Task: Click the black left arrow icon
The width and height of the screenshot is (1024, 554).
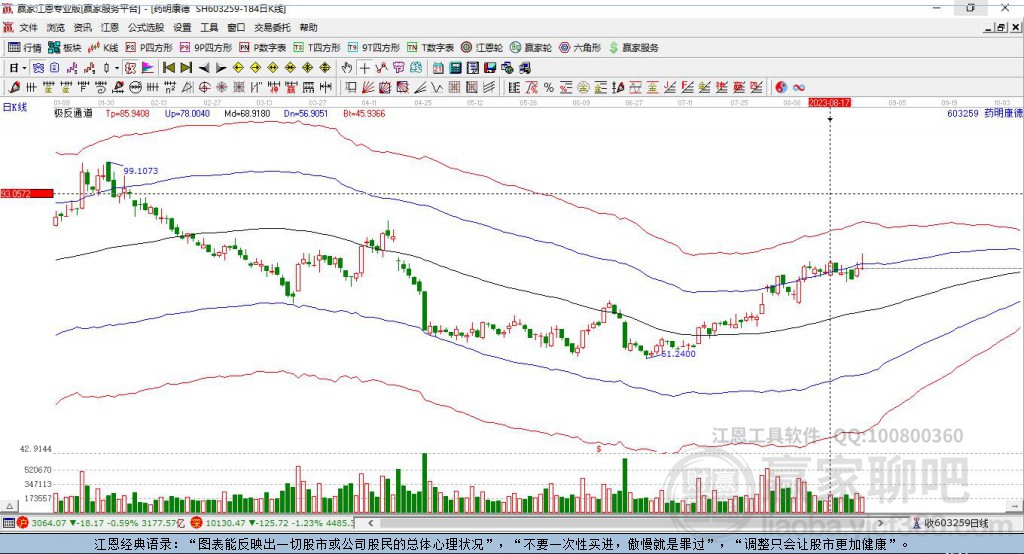Action: pos(204,68)
